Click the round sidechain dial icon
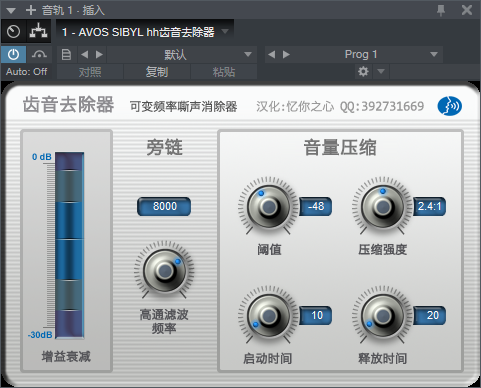Viewport: 481px width, 388px height. click(x=13, y=32)
